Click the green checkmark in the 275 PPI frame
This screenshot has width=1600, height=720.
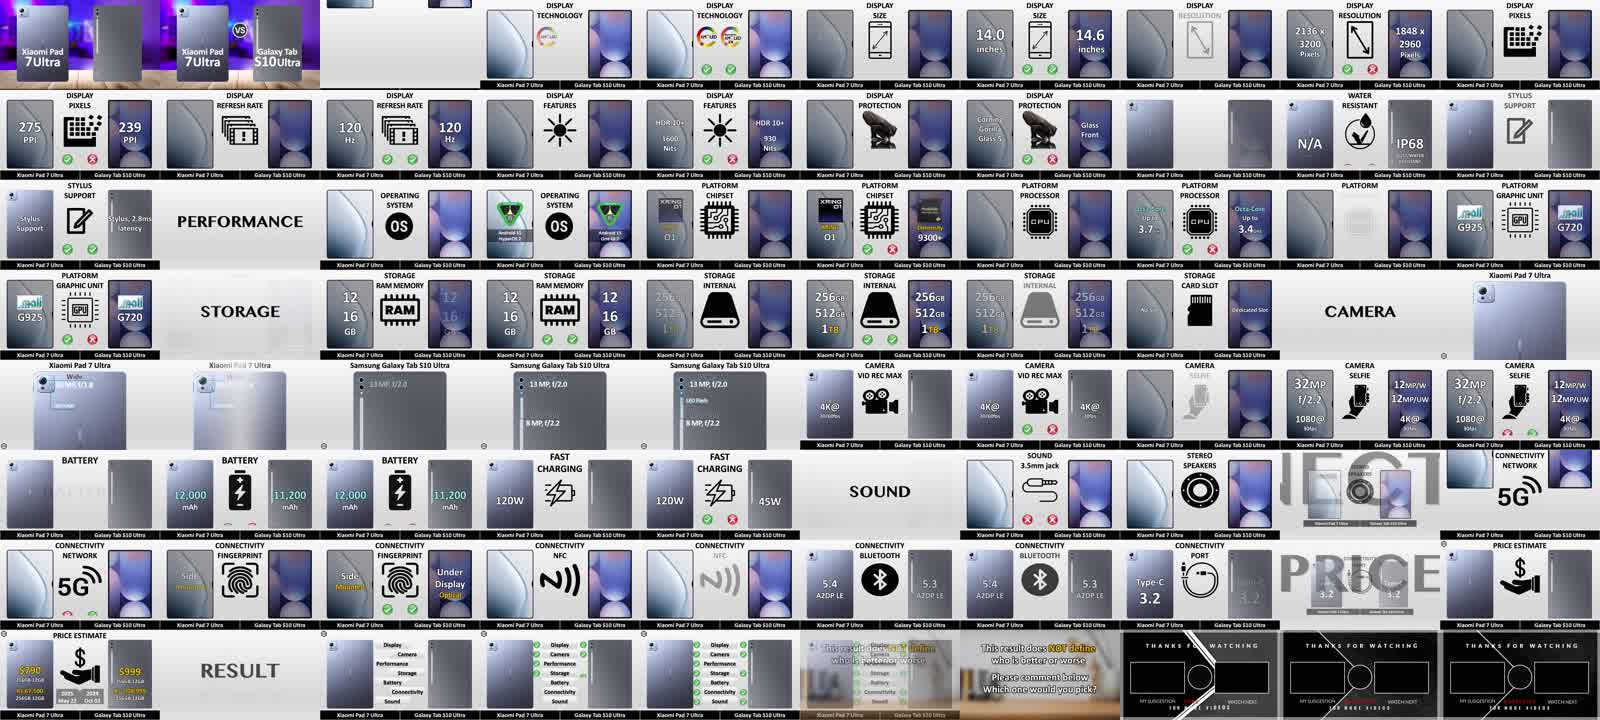click(67, 159)
